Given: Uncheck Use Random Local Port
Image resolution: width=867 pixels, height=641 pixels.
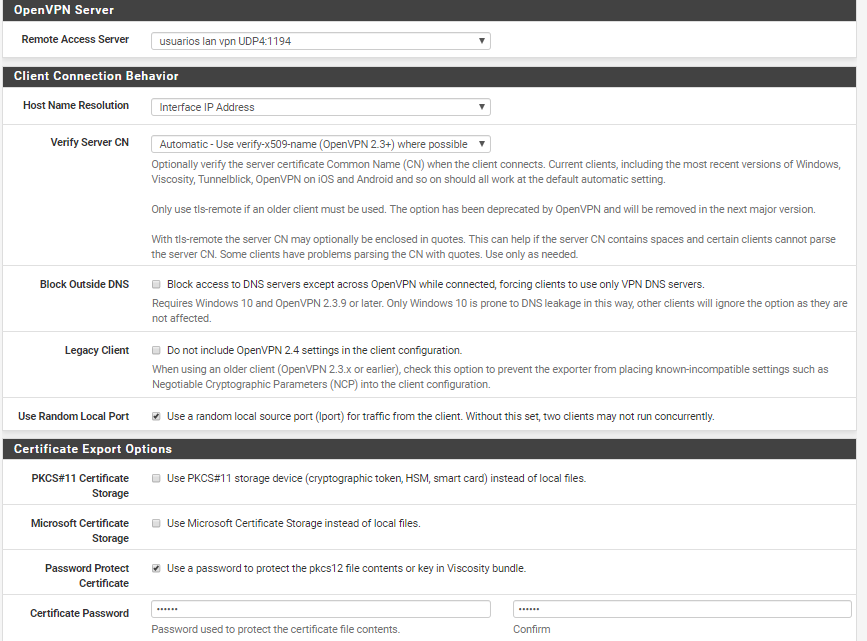Looking at the screenshot, I should 156,416.
